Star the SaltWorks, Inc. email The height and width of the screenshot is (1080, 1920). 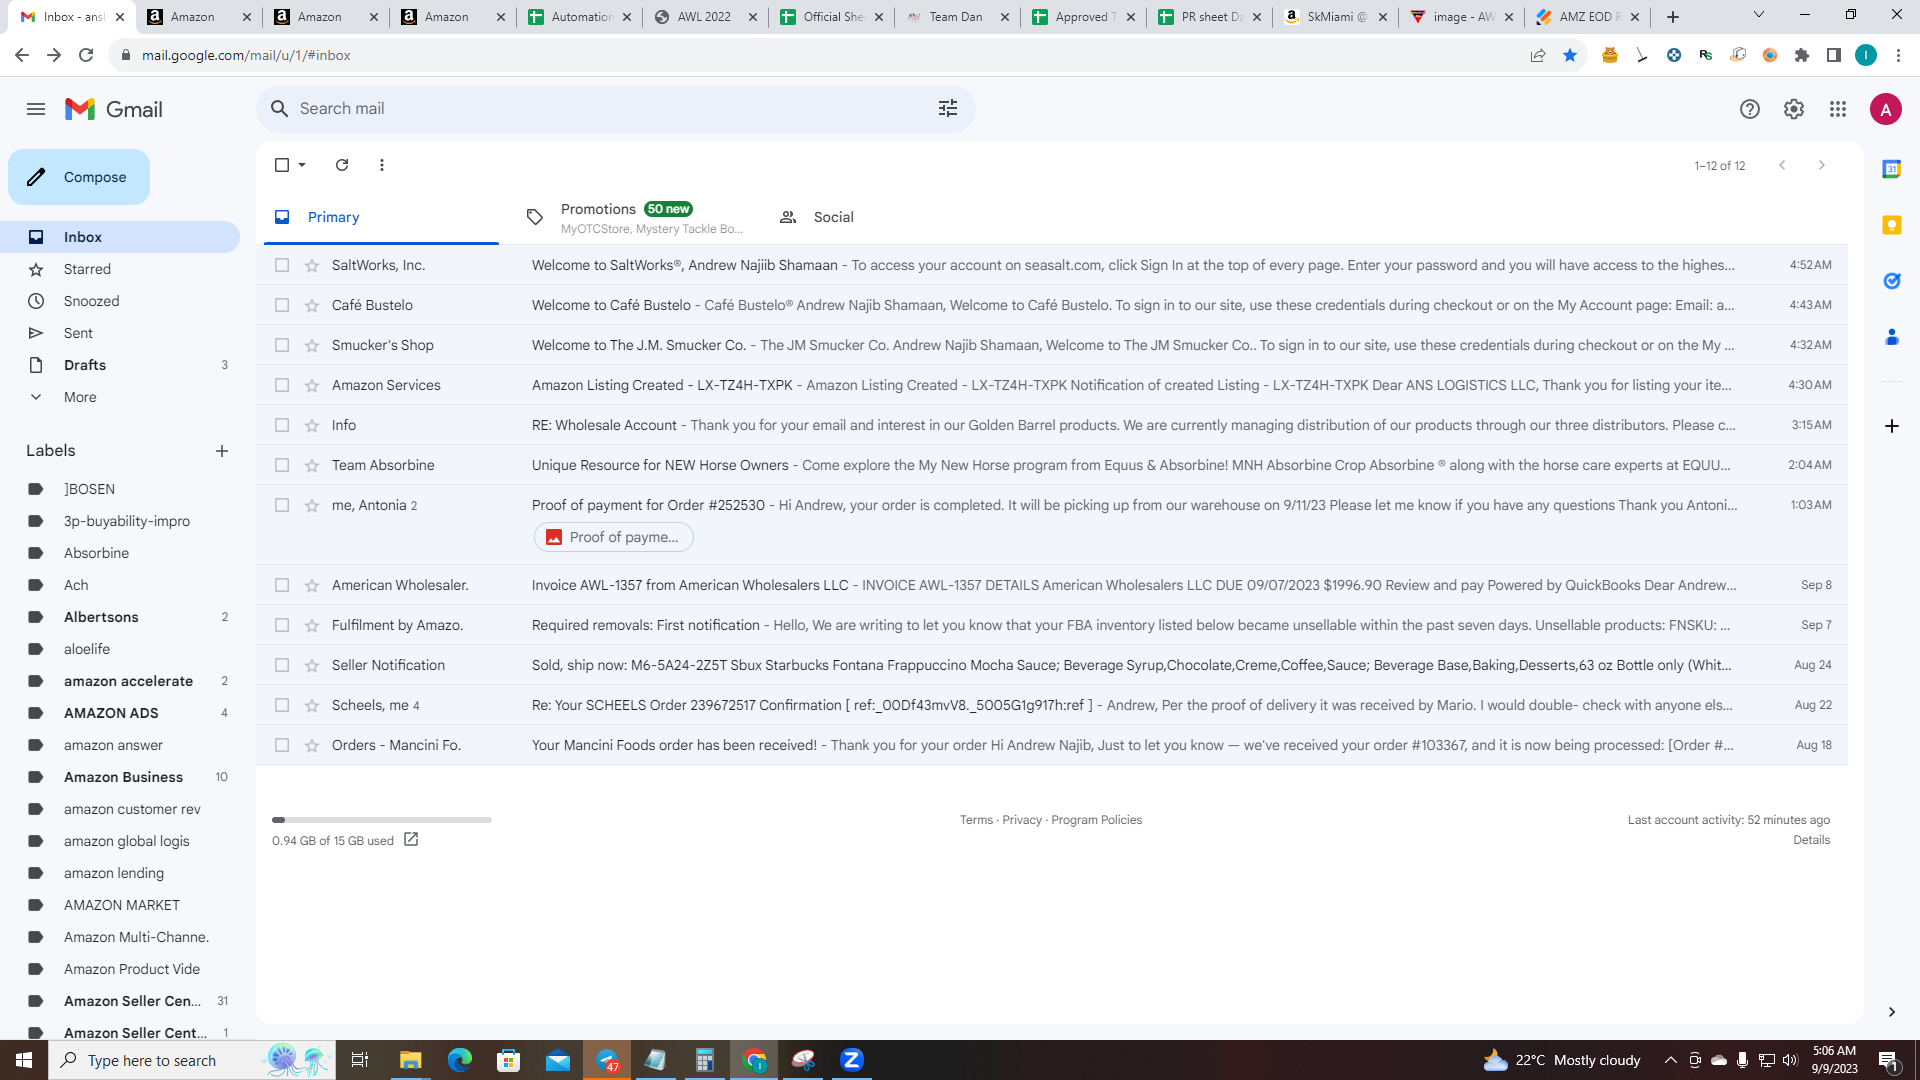tap(312, 265)
